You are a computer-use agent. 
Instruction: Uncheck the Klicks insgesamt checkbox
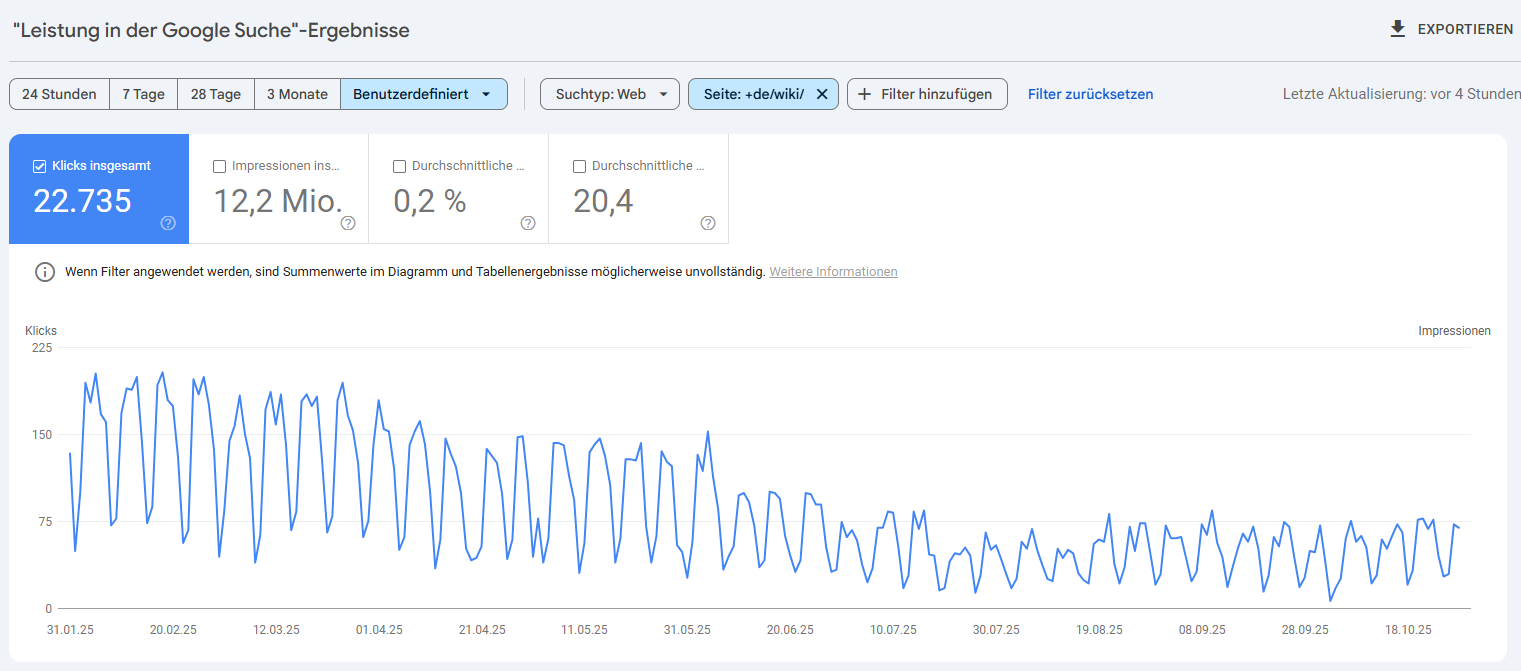pyautogui.click(x=40, y=166)
